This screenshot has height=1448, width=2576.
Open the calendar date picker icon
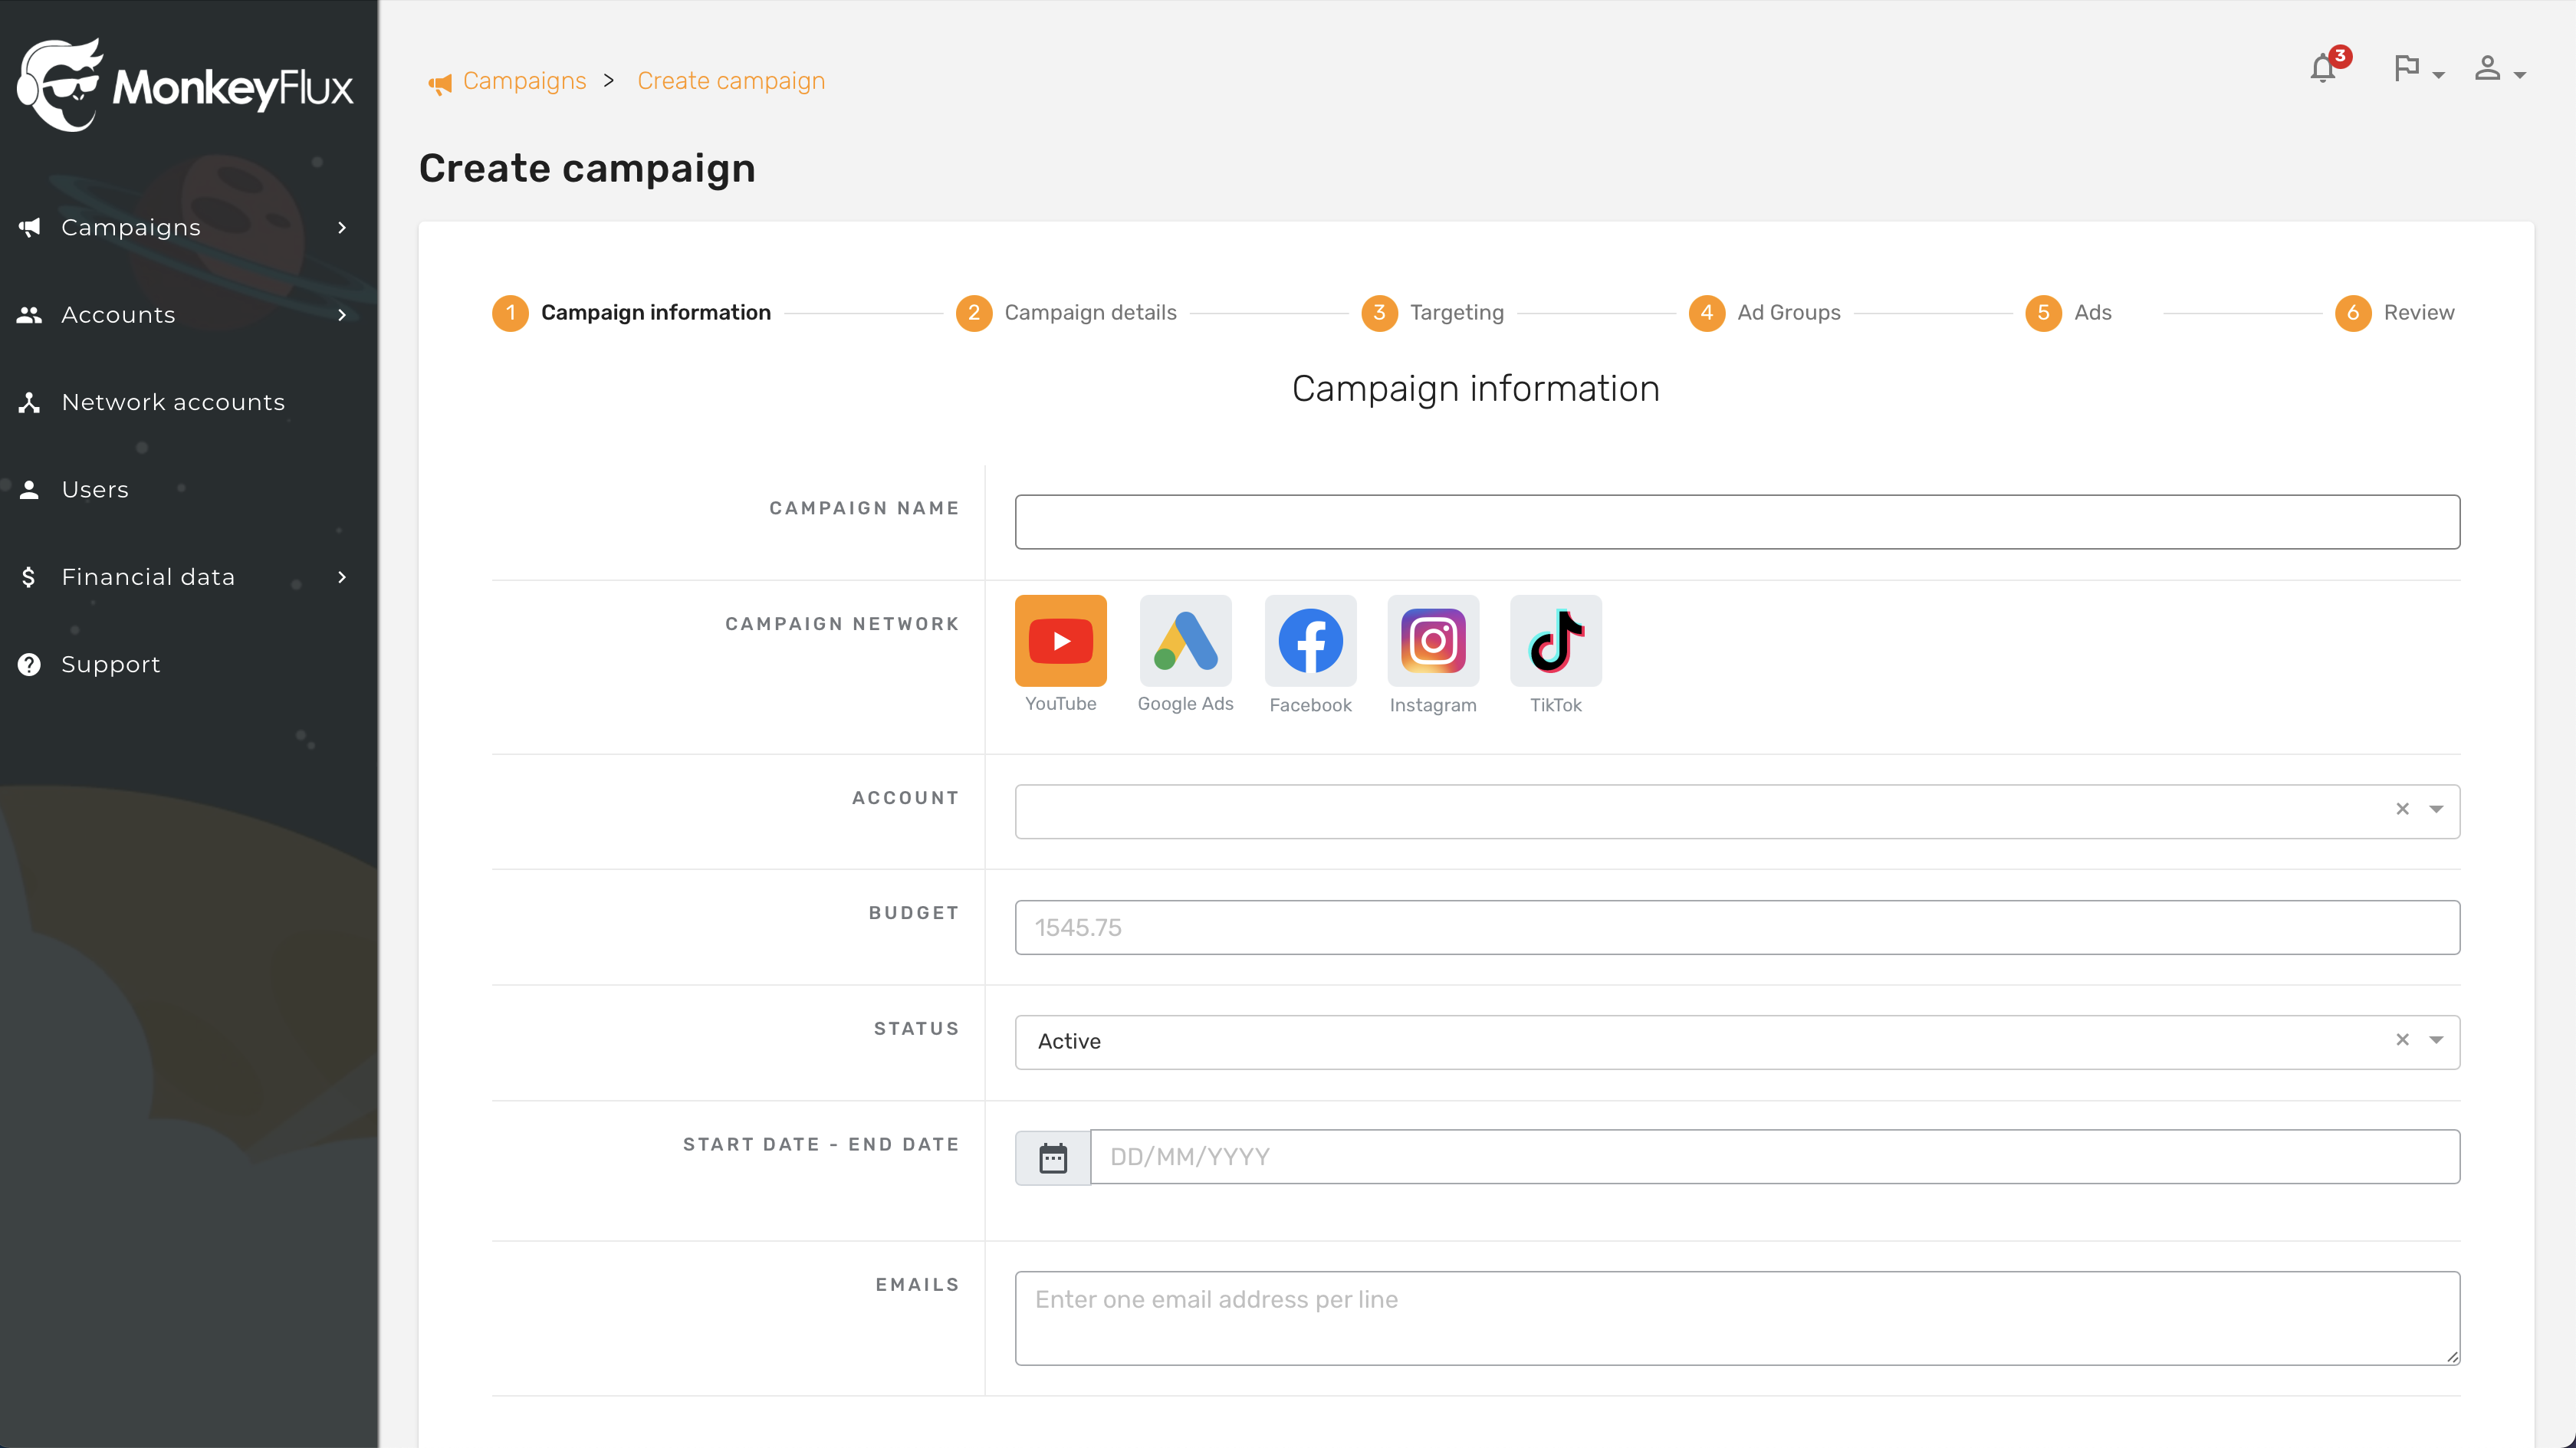(x=1052, y=1158)
